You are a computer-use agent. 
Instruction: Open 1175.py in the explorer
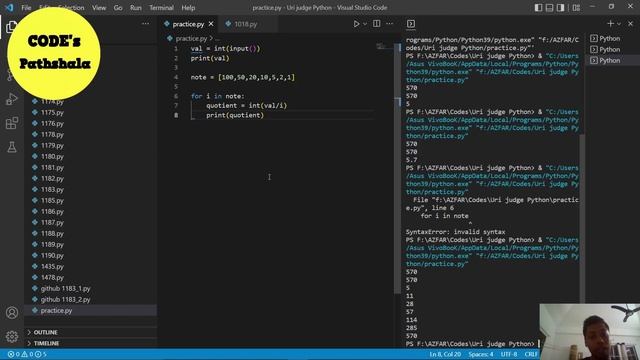tap(52, 112)
